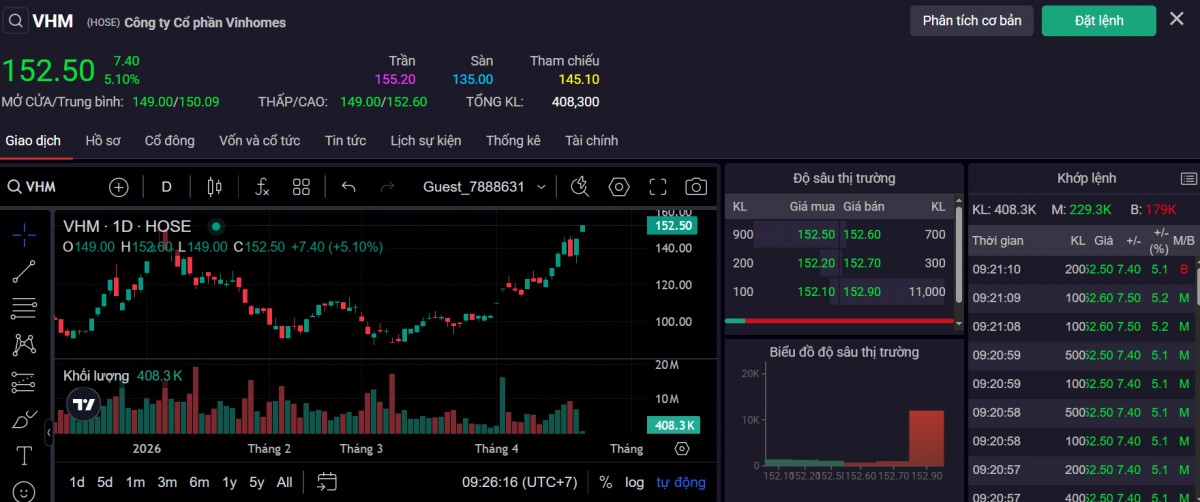Switch to the Tin tức tab
Screen dimensions: 1200x502
point(345,141)
